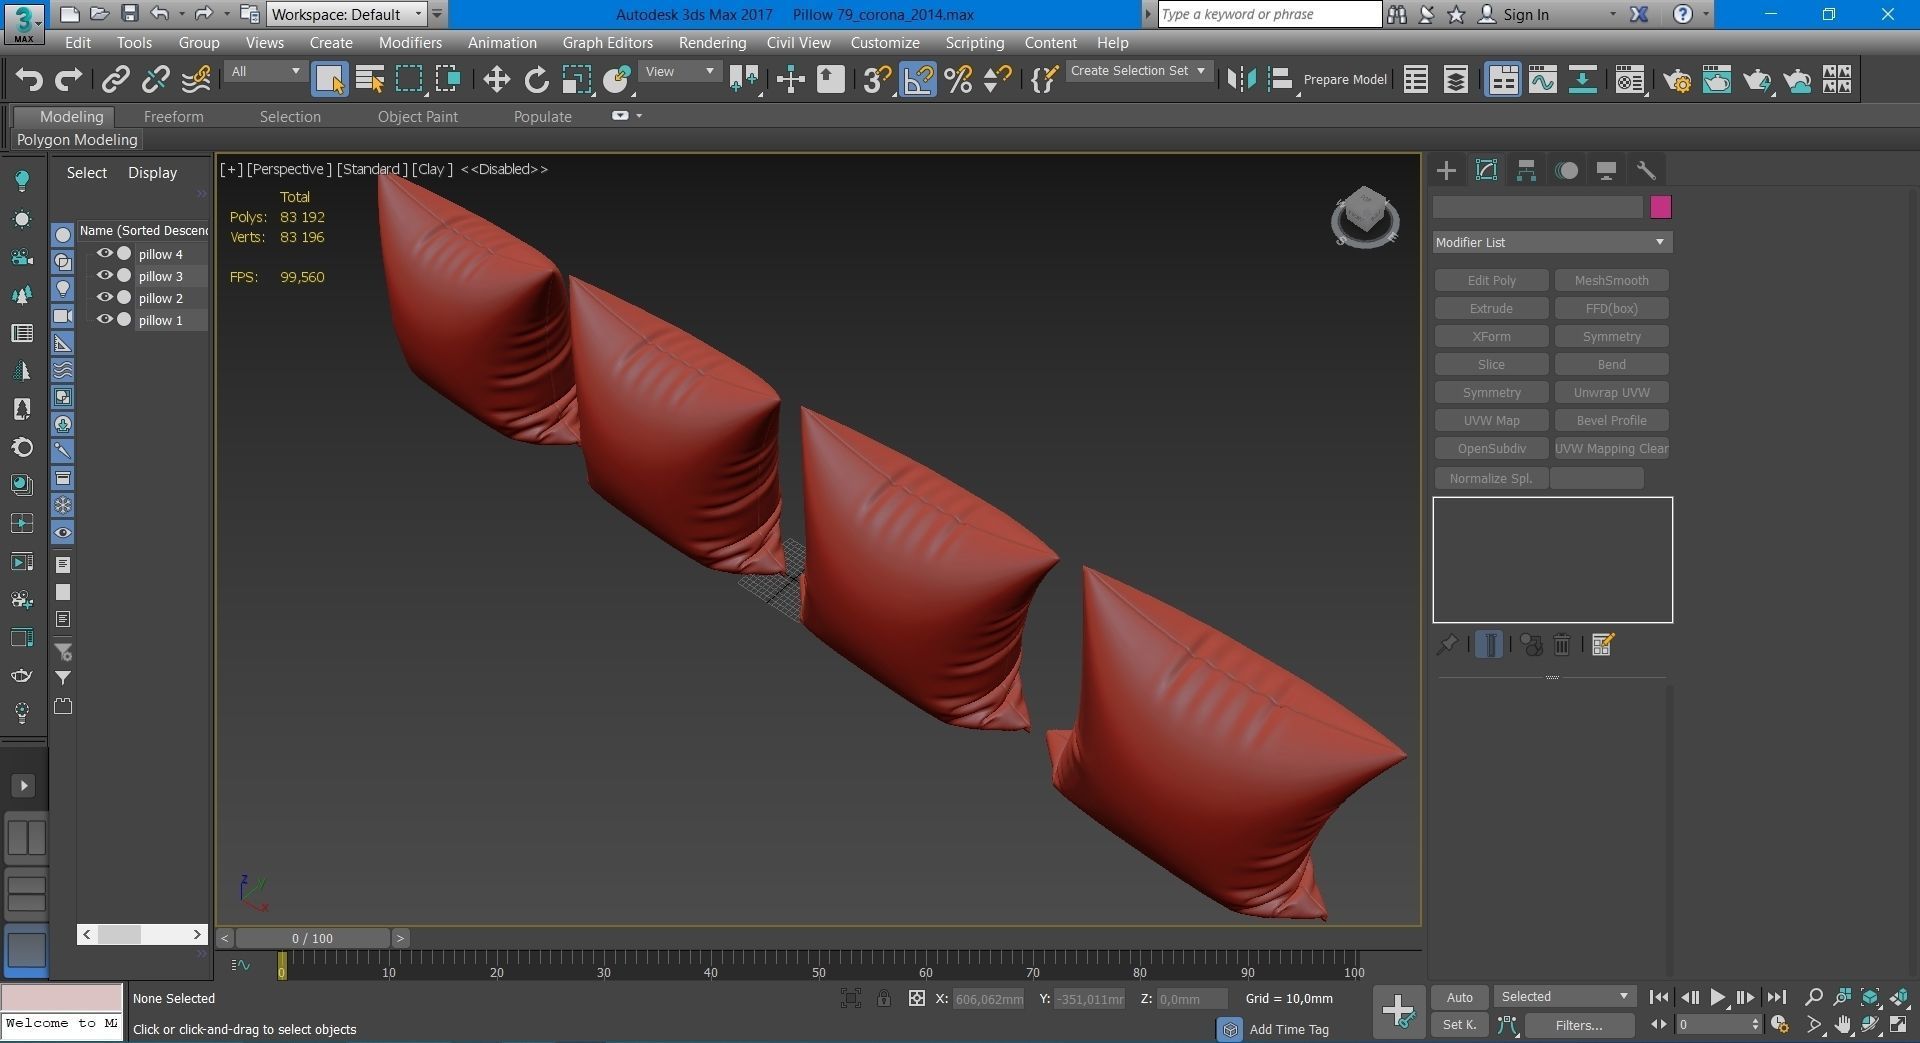Open the Modifier List dropdown
This screenshot has height=1043, width=1920.
(x=1552, y=242)
